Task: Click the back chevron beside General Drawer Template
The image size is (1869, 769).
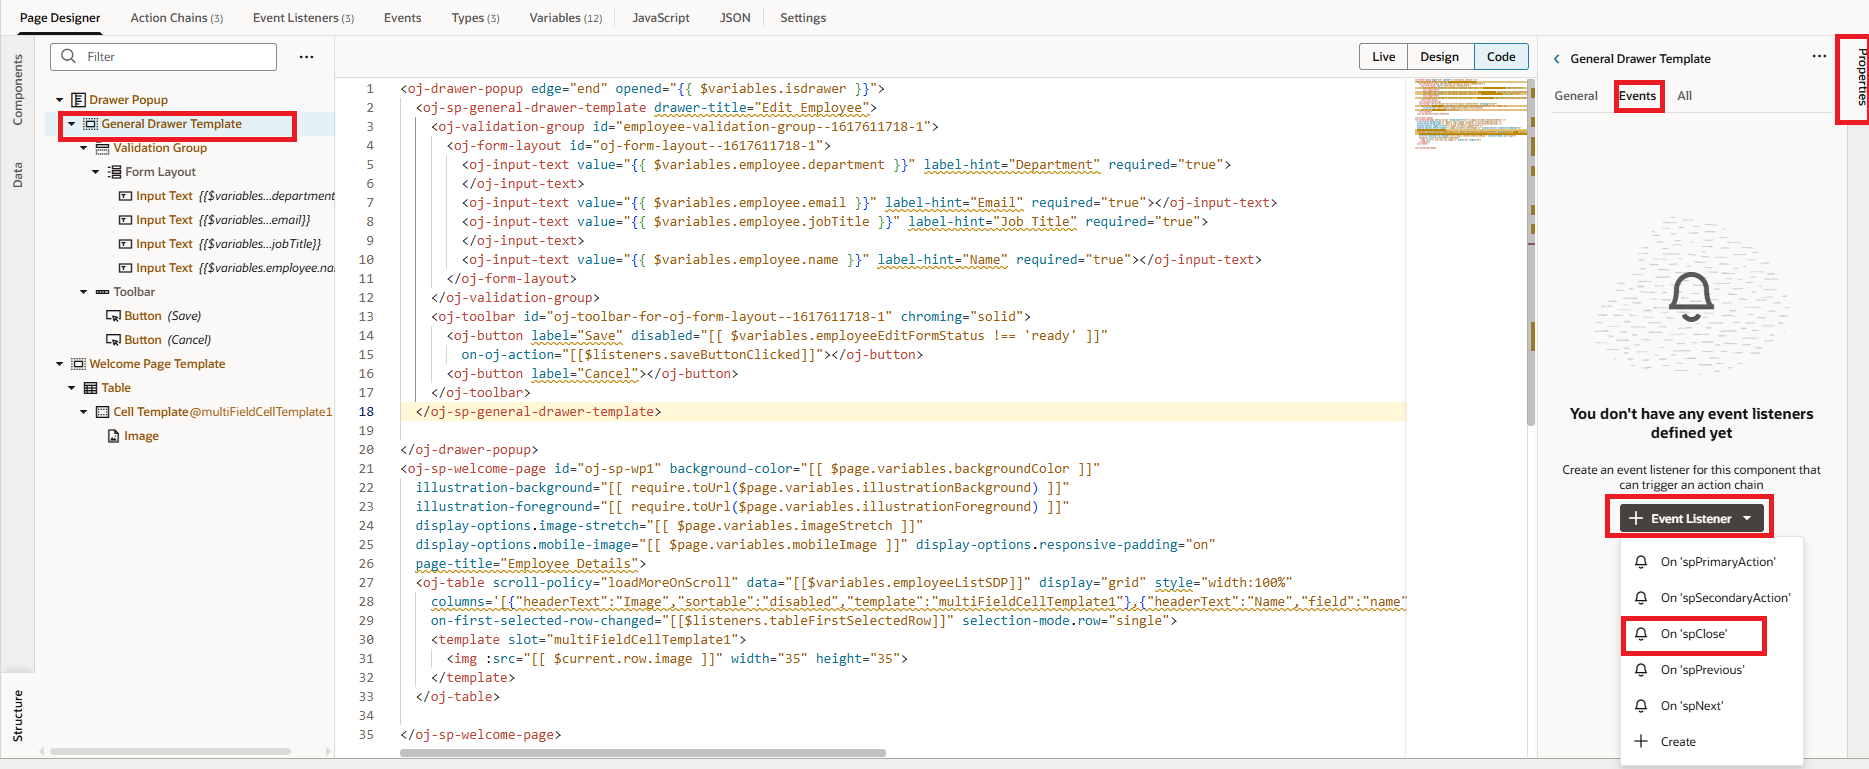Action: pos(1556,59)
